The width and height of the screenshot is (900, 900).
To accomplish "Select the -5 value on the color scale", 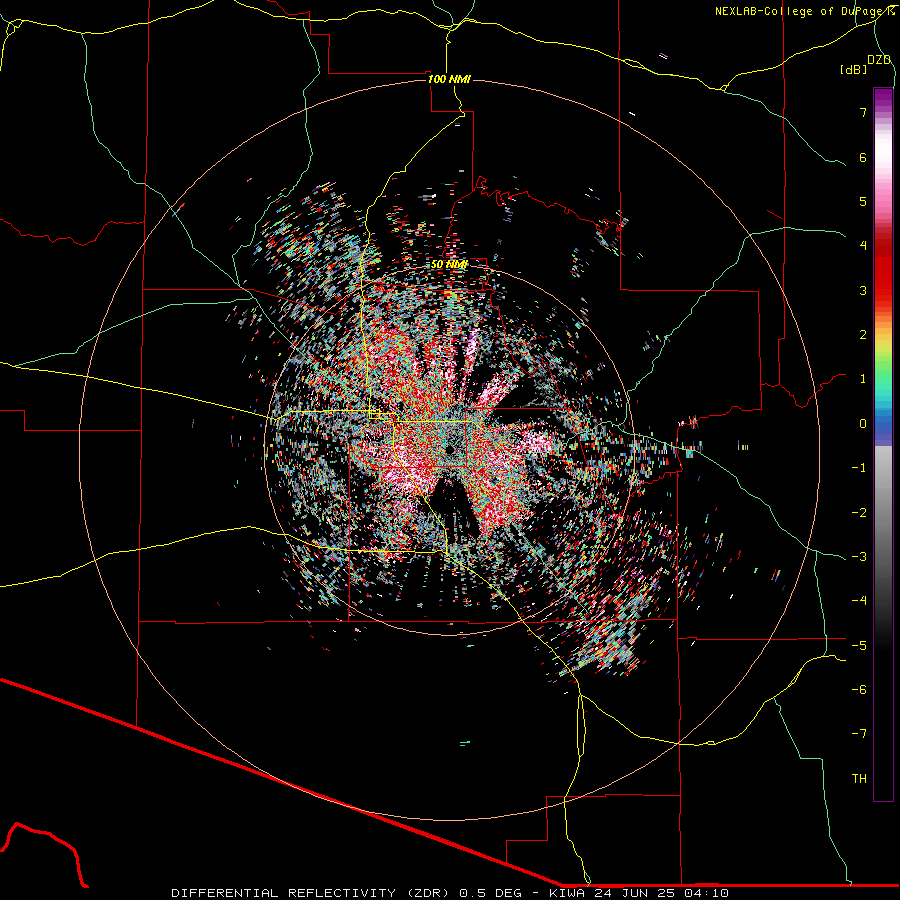I will (x=859, y=645).
